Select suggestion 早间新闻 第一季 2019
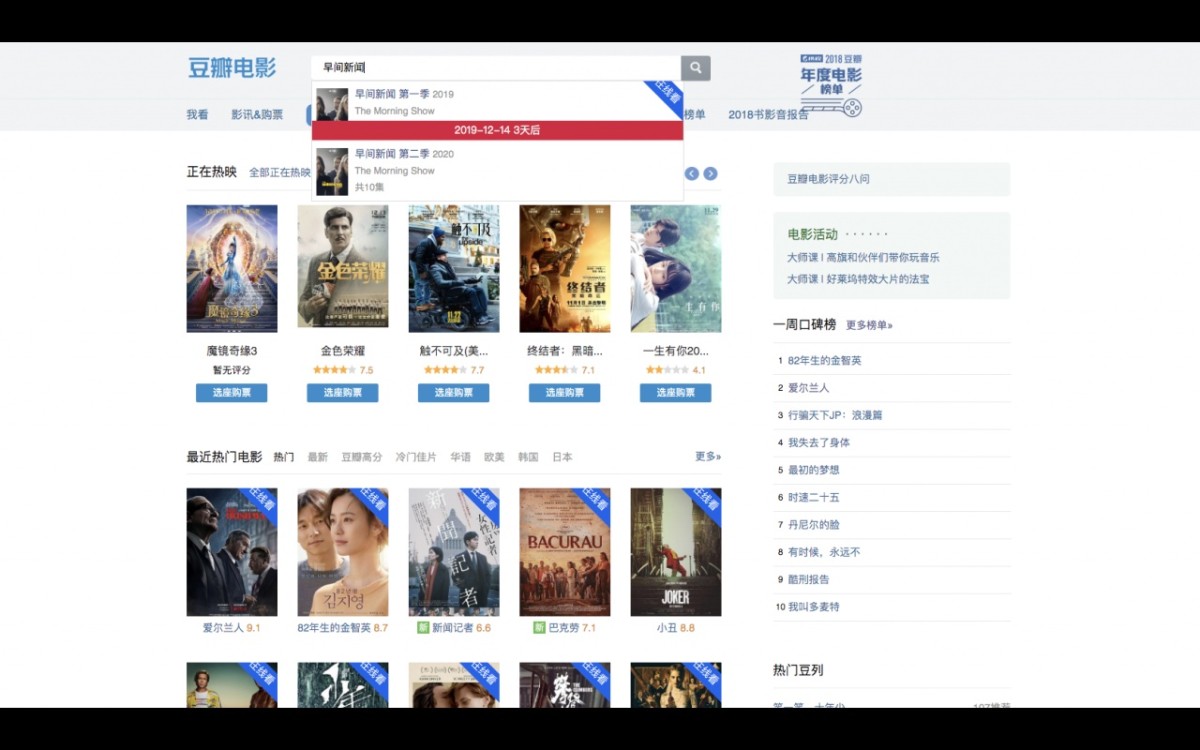1200x750 pixels. [404, 94]
